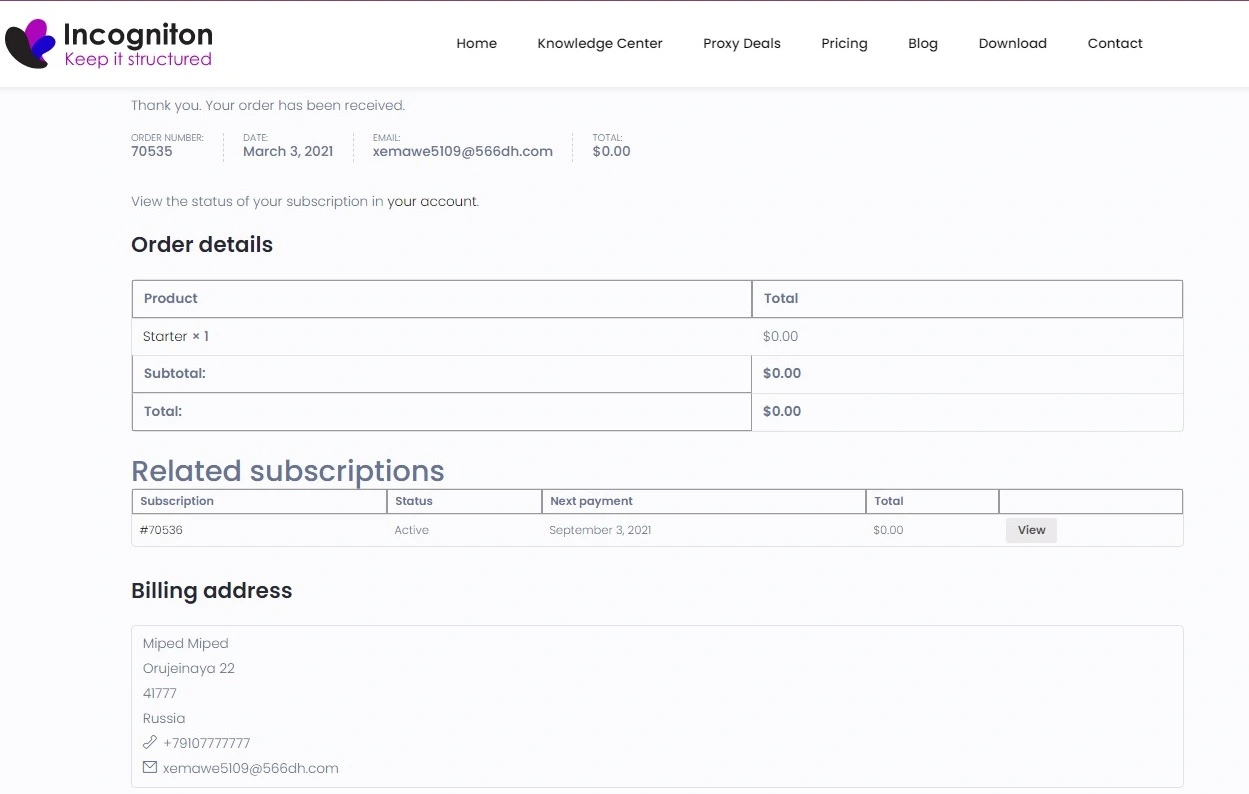
Task: Click phone number +79107777777
Action: [x=207, y=743]
